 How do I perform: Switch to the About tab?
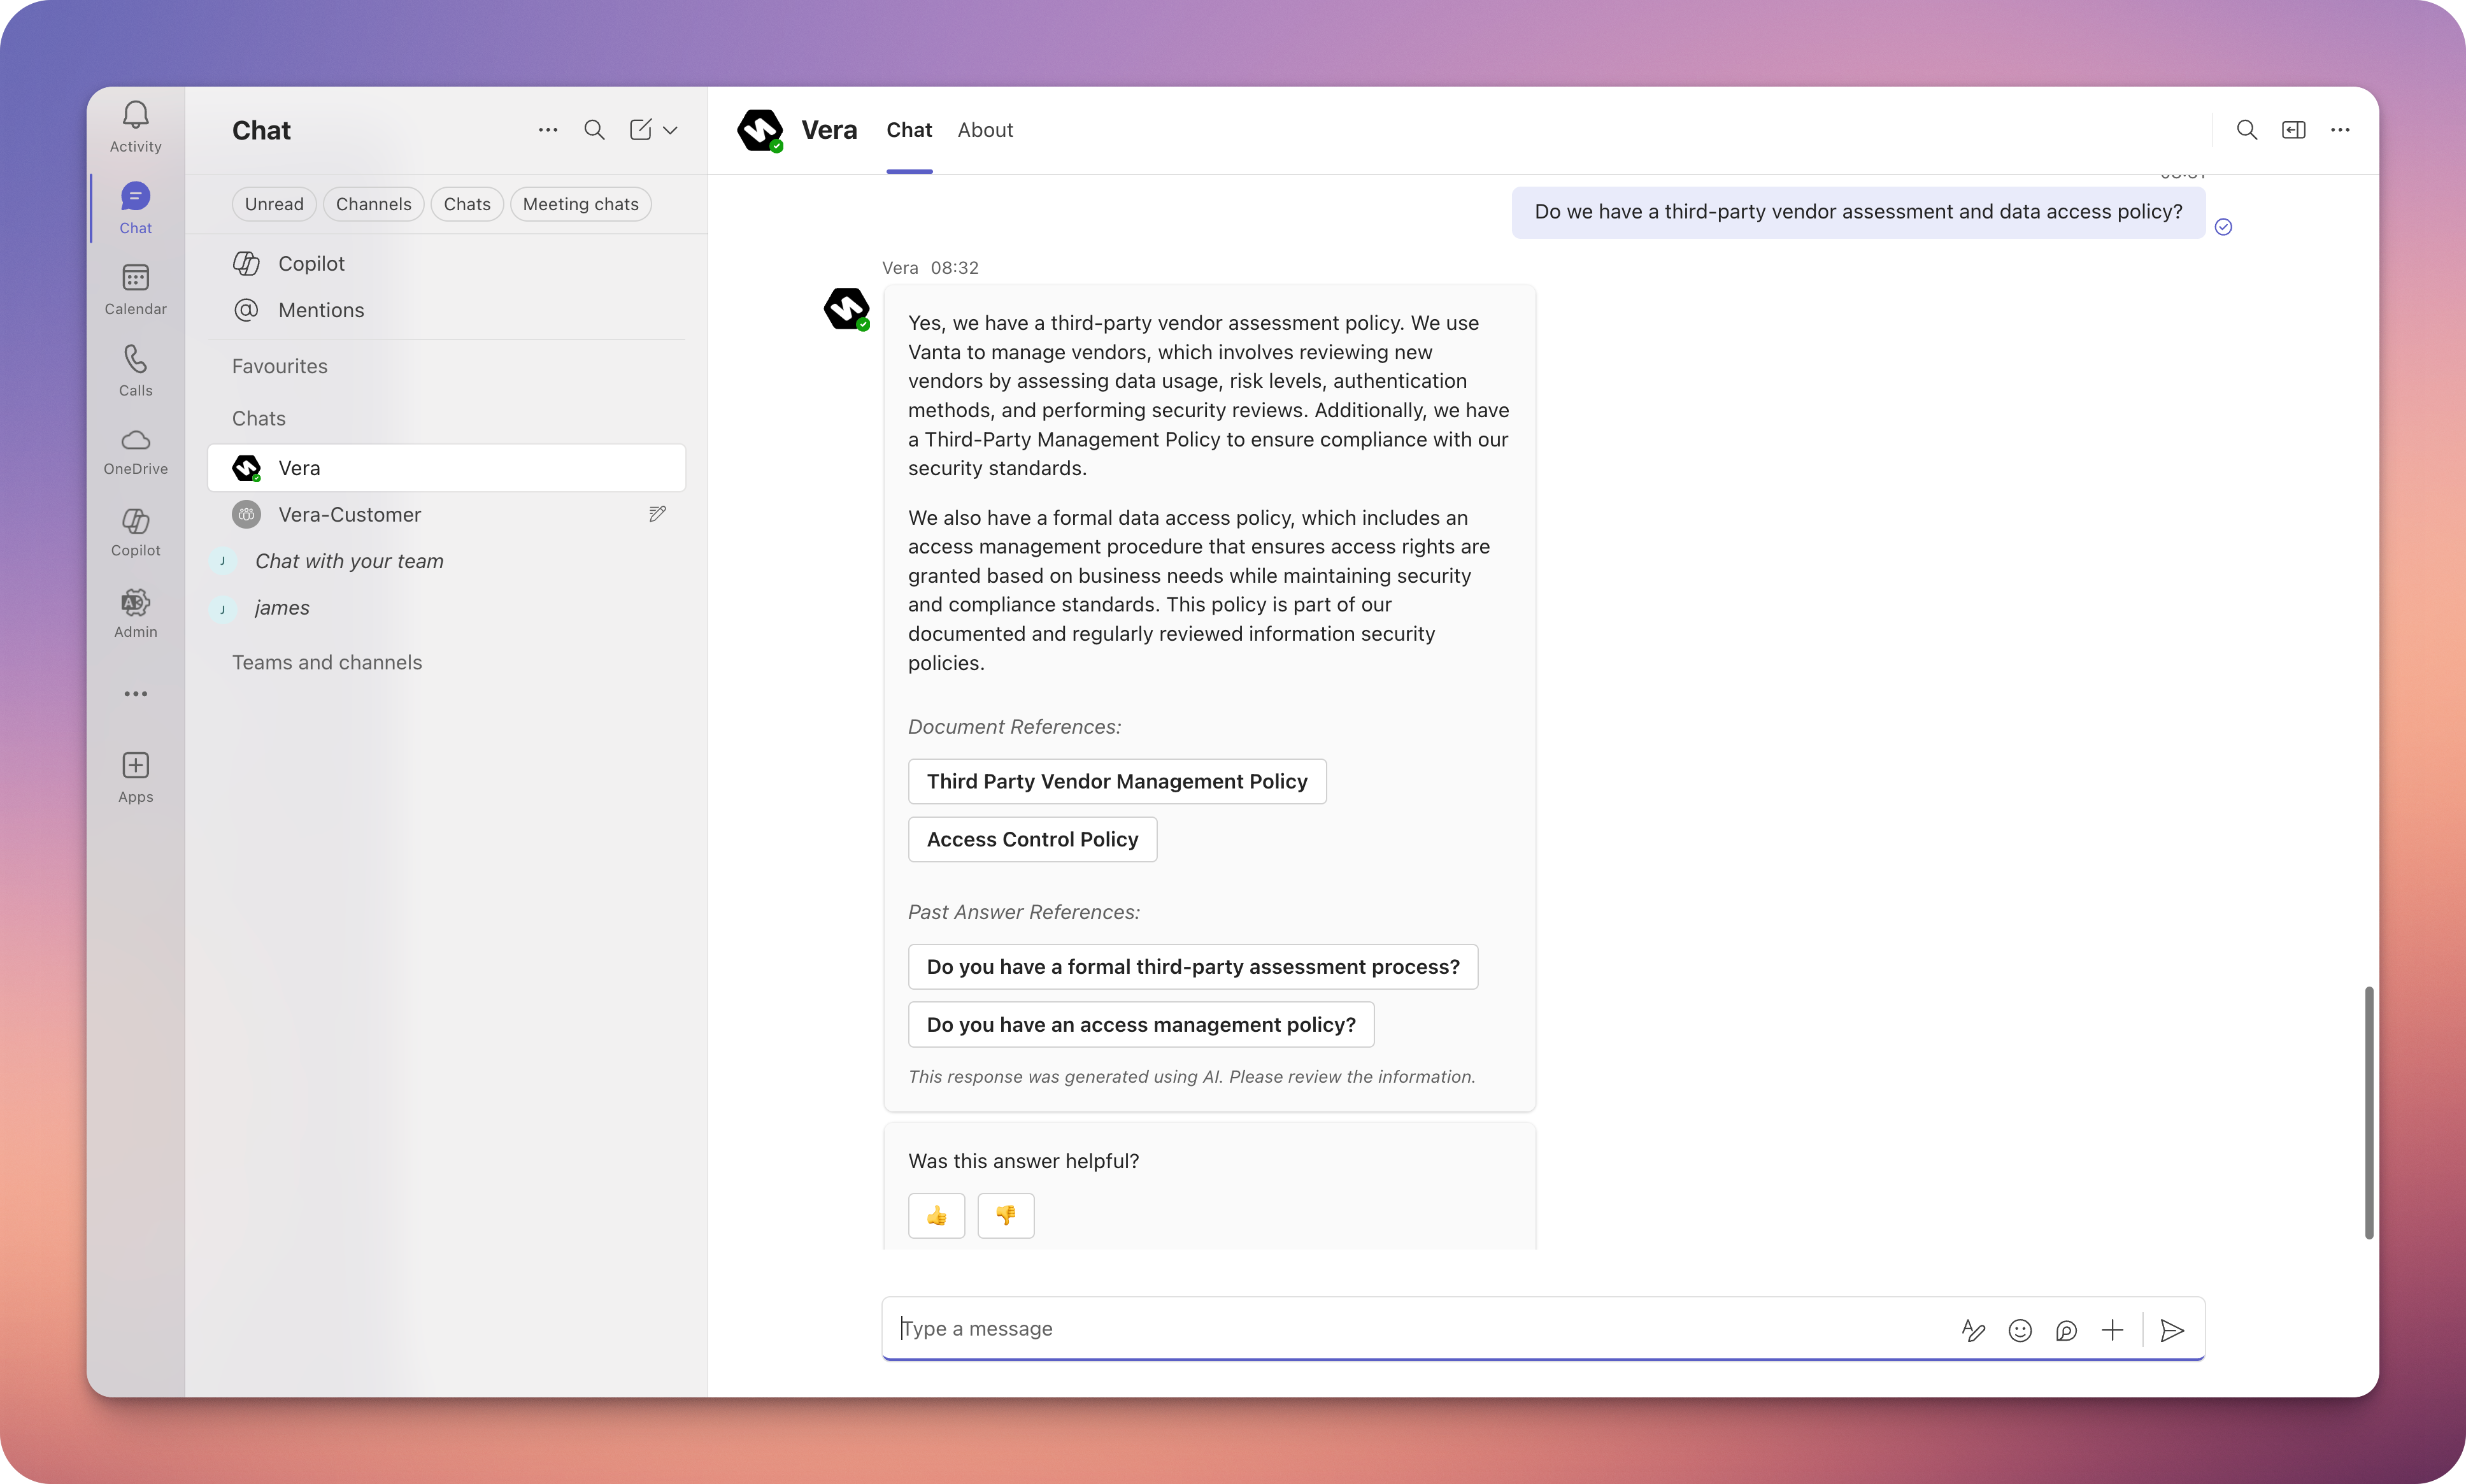(x=984, y=130)
